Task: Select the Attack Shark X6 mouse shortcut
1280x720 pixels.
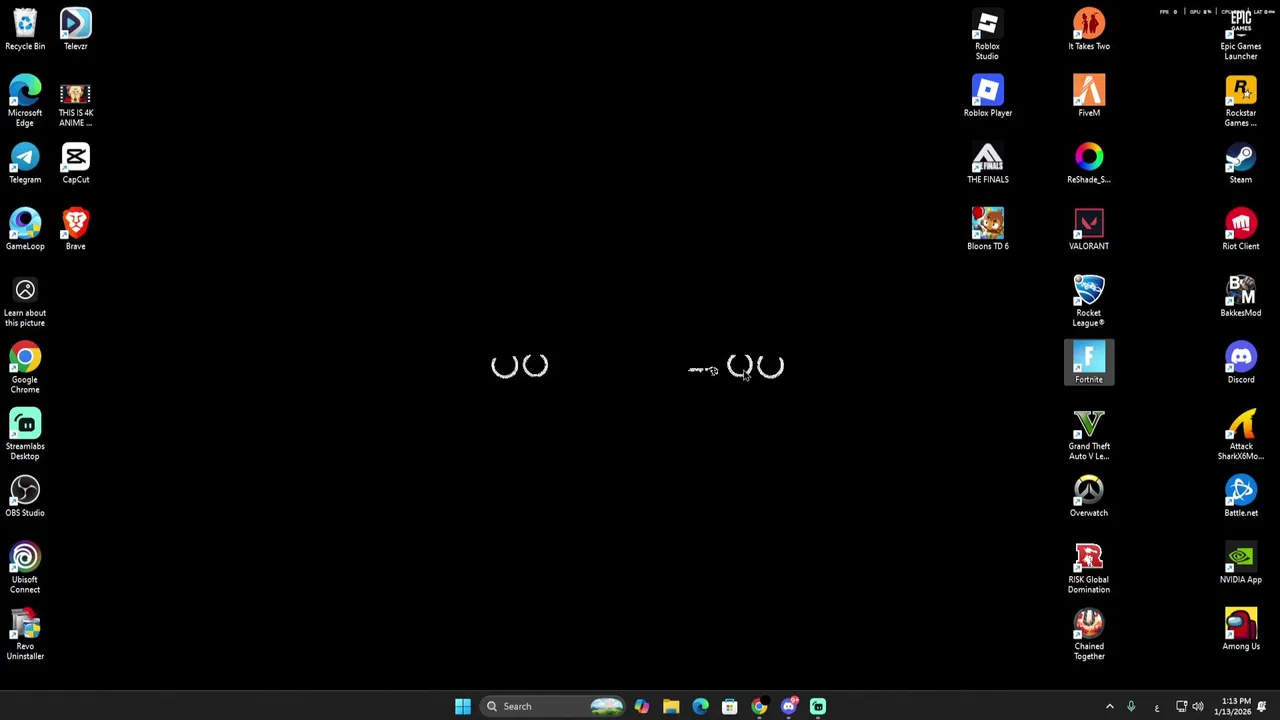Action: click(x=1240, y=435)
